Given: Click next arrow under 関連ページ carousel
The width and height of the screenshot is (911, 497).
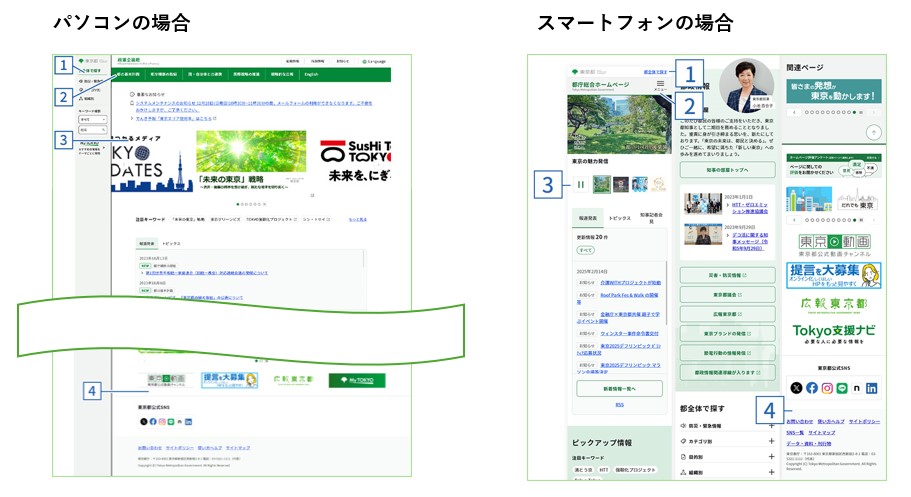Looking at the screenshot, I should coord(873,112).
